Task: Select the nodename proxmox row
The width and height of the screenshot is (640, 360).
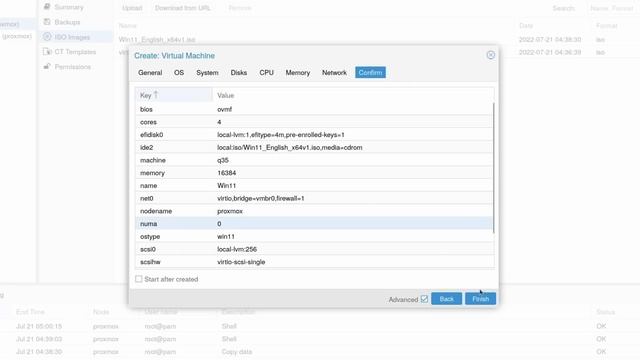Action: click(x=313, y=211)
